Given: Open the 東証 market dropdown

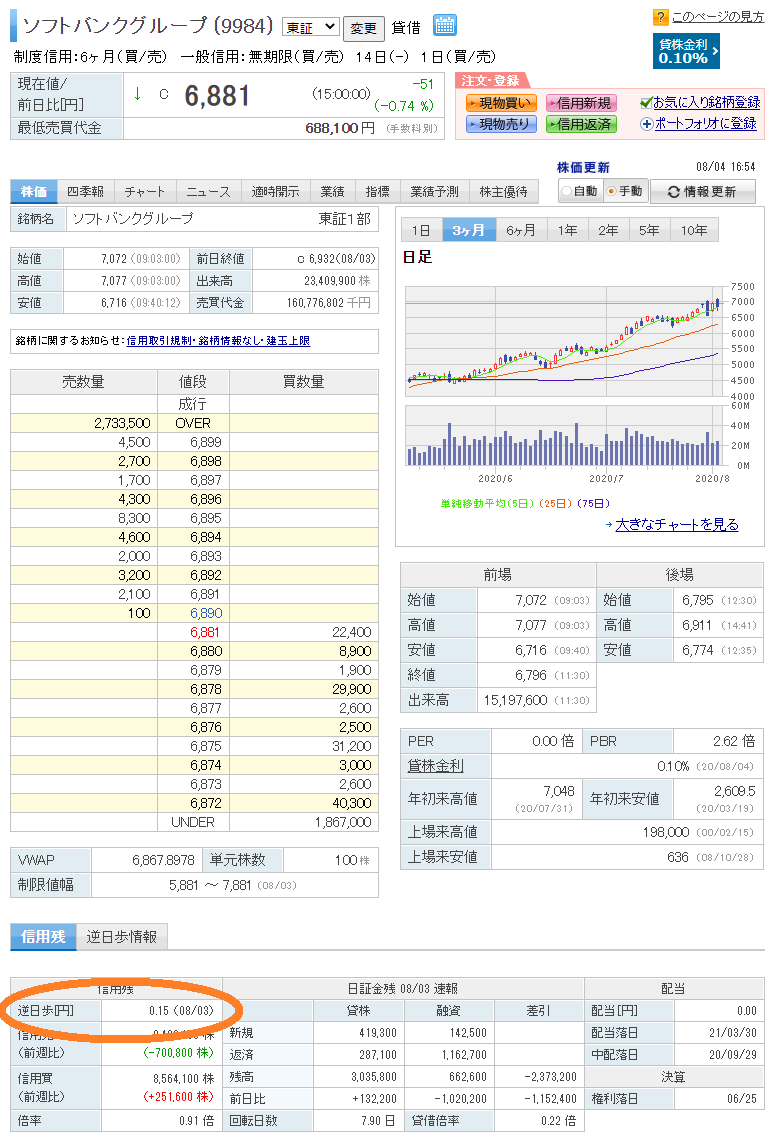Looking at the screenshot, I should [311, 27].
